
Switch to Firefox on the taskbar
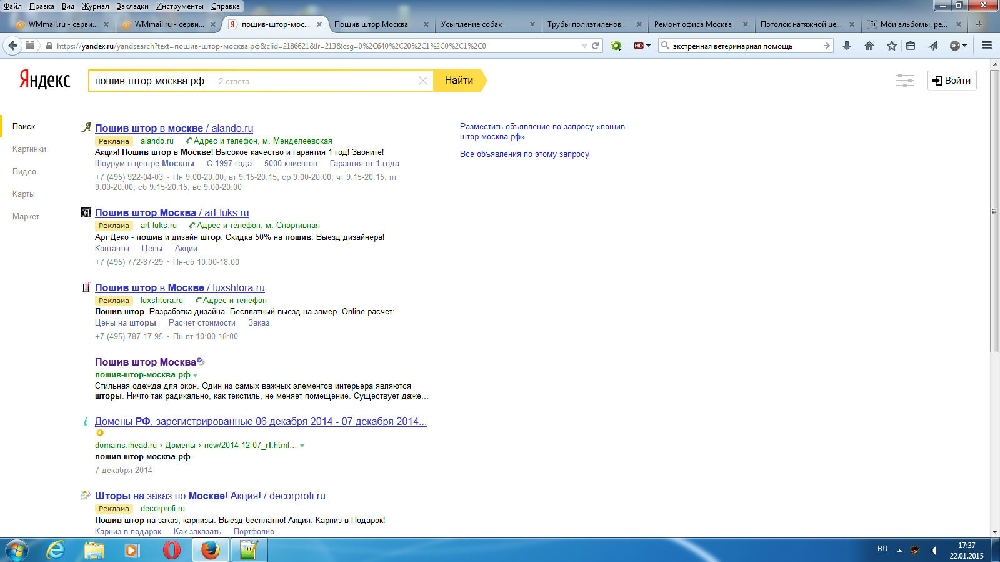pyautogui.click(x=210, y=550)
